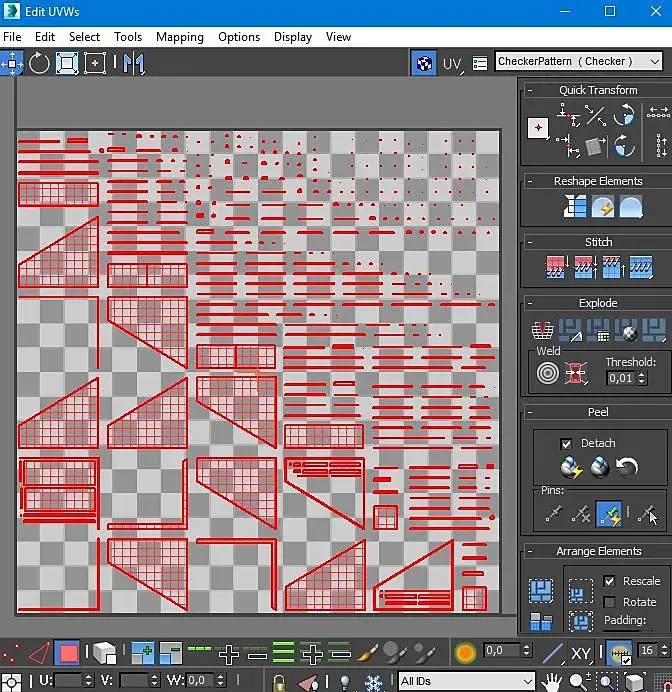The image size is (672, 692).
Task: Click the Target Weld icon
Action: tap(547, 373)
